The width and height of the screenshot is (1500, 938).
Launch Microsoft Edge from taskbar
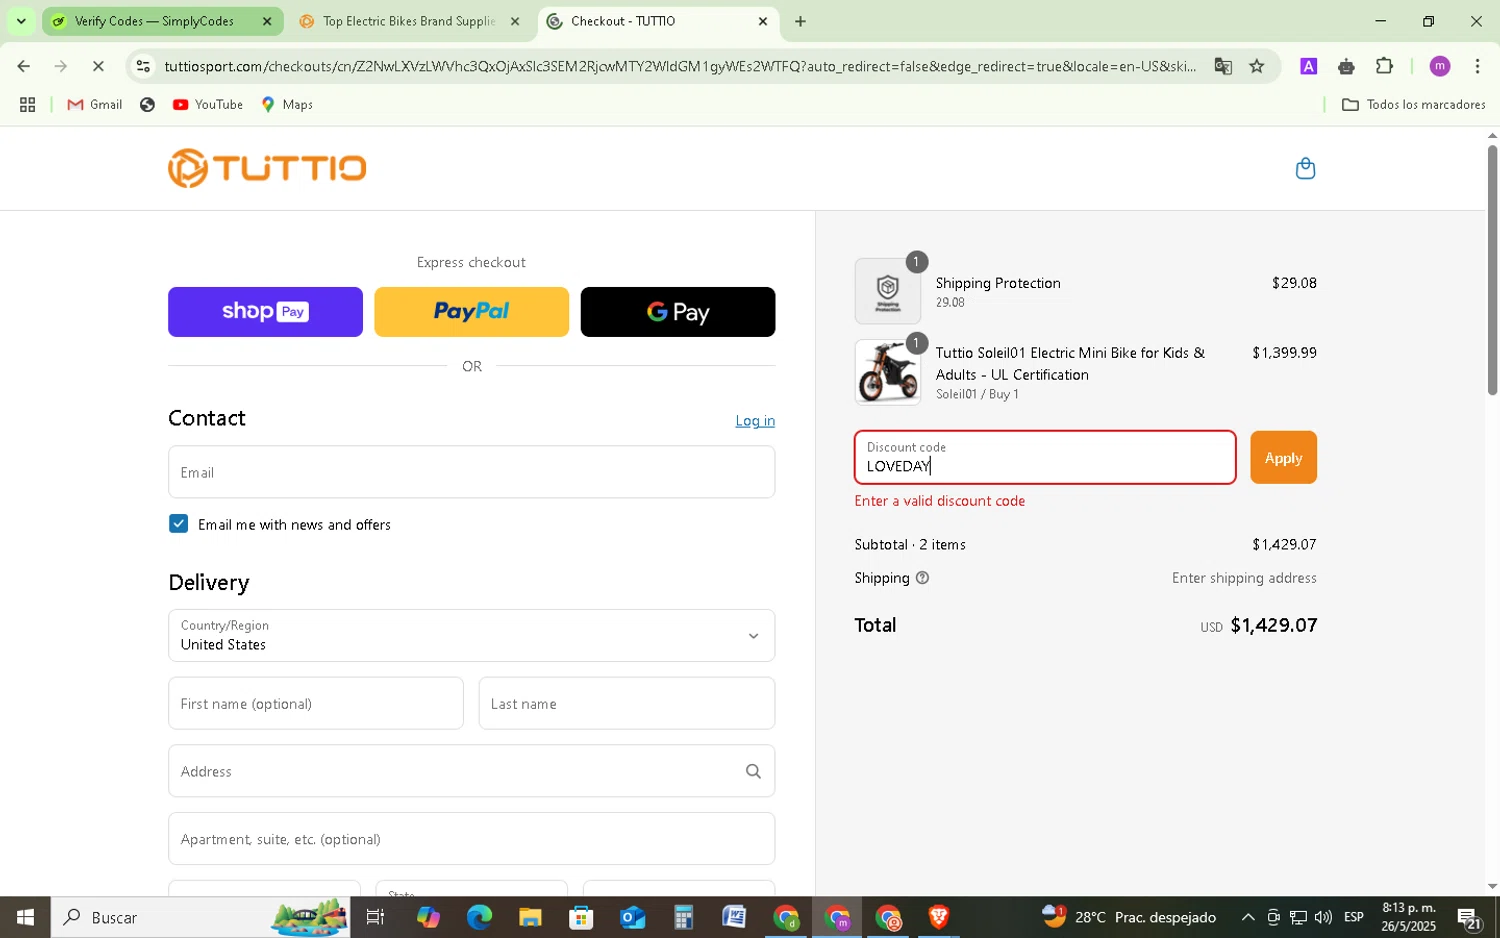[479, 917]
